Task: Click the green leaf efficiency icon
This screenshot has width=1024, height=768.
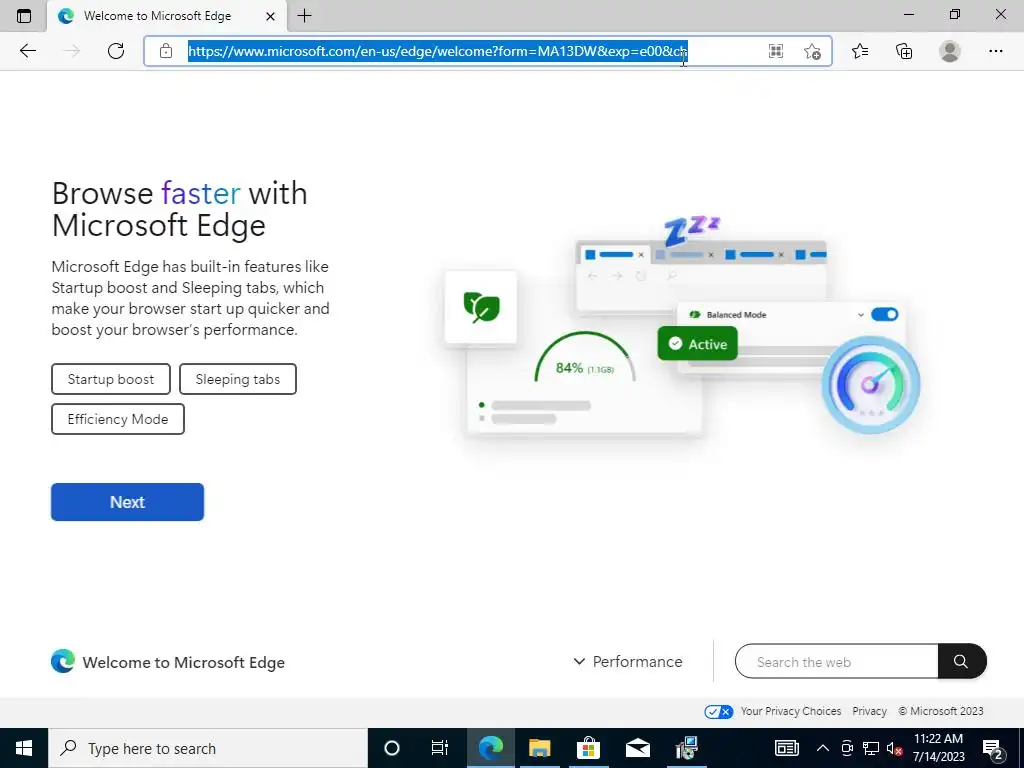Action: coord(481,307)
